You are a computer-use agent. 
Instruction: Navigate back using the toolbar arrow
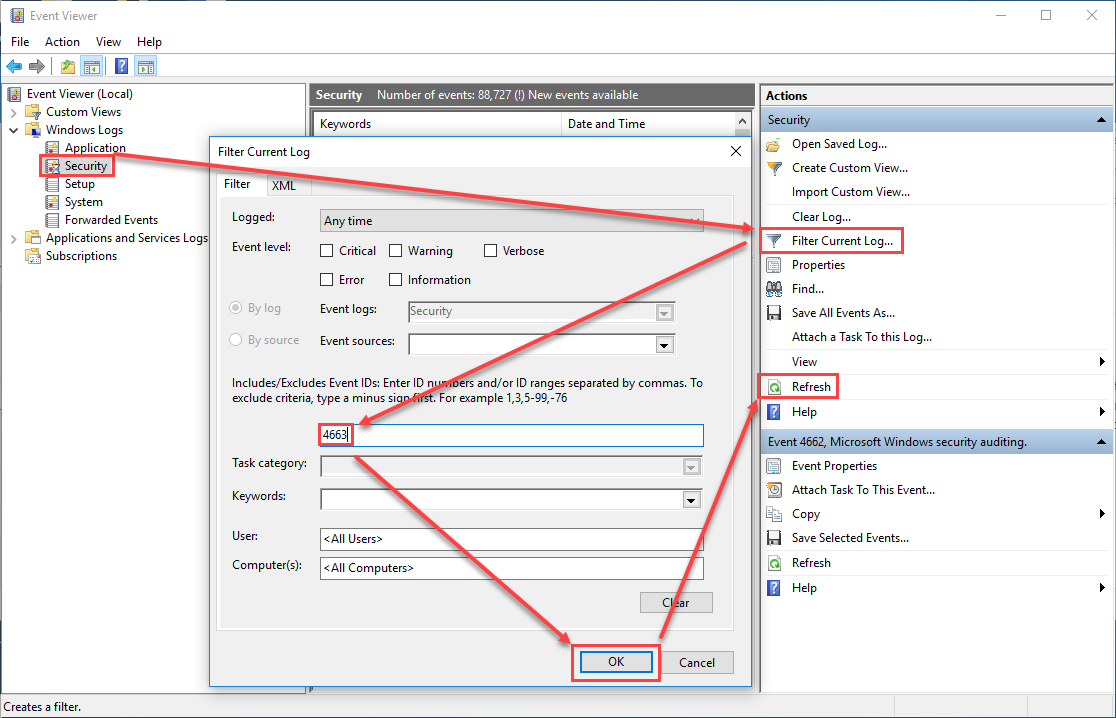pyautogui.click(x=14, y=66)
